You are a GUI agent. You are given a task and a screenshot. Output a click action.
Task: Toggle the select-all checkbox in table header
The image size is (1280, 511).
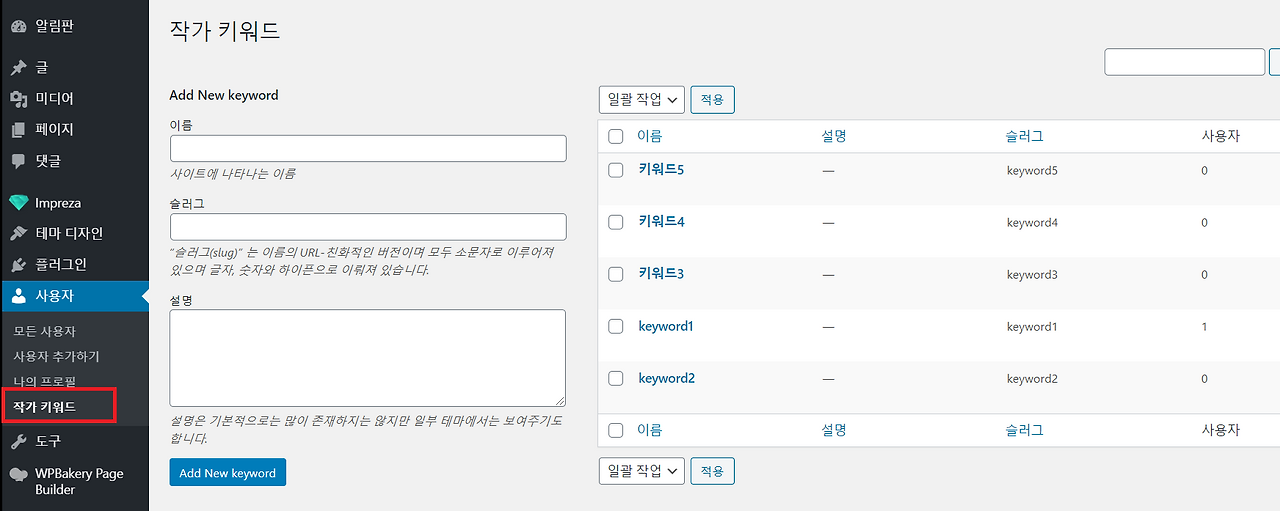point(616,136)
